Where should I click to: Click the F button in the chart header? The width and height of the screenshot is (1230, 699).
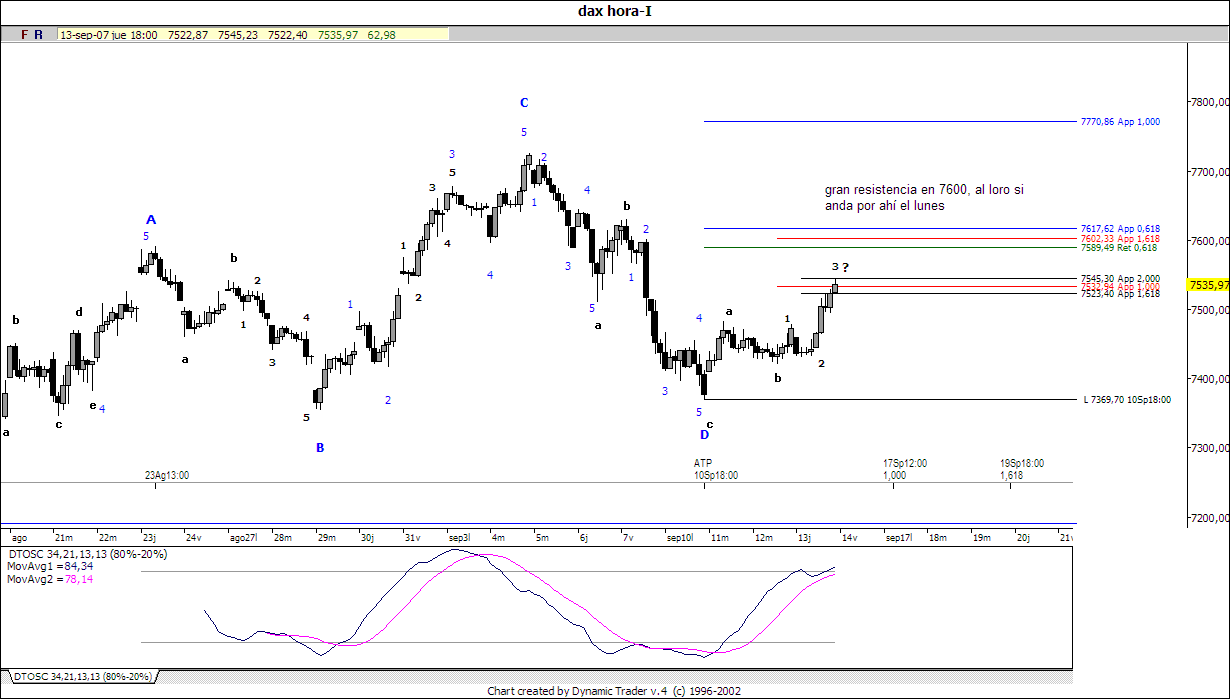[x=24, y=34]
